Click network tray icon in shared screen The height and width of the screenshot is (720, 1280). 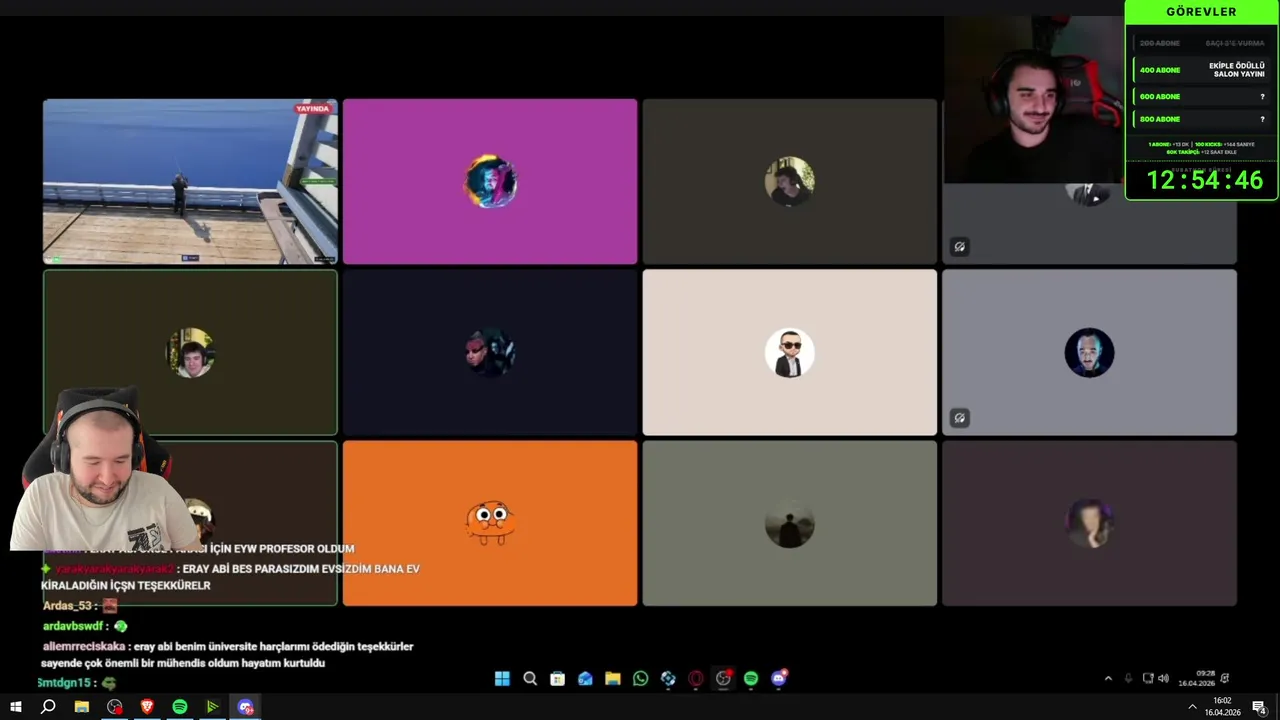pyautogui.click(x=1148, y=678)
